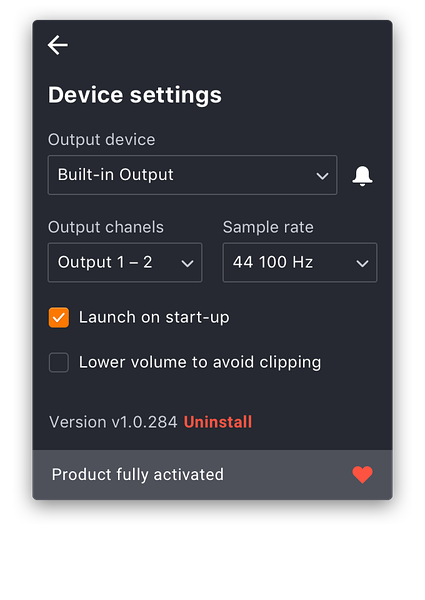
Task: Open the 44 100 Hz dropdown
Action: point(300,262)
